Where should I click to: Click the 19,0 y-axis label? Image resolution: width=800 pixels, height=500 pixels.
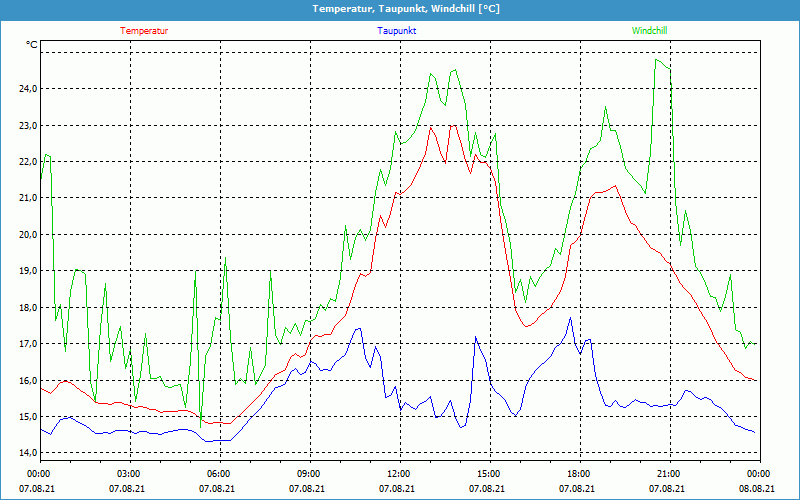click(29, 271)
